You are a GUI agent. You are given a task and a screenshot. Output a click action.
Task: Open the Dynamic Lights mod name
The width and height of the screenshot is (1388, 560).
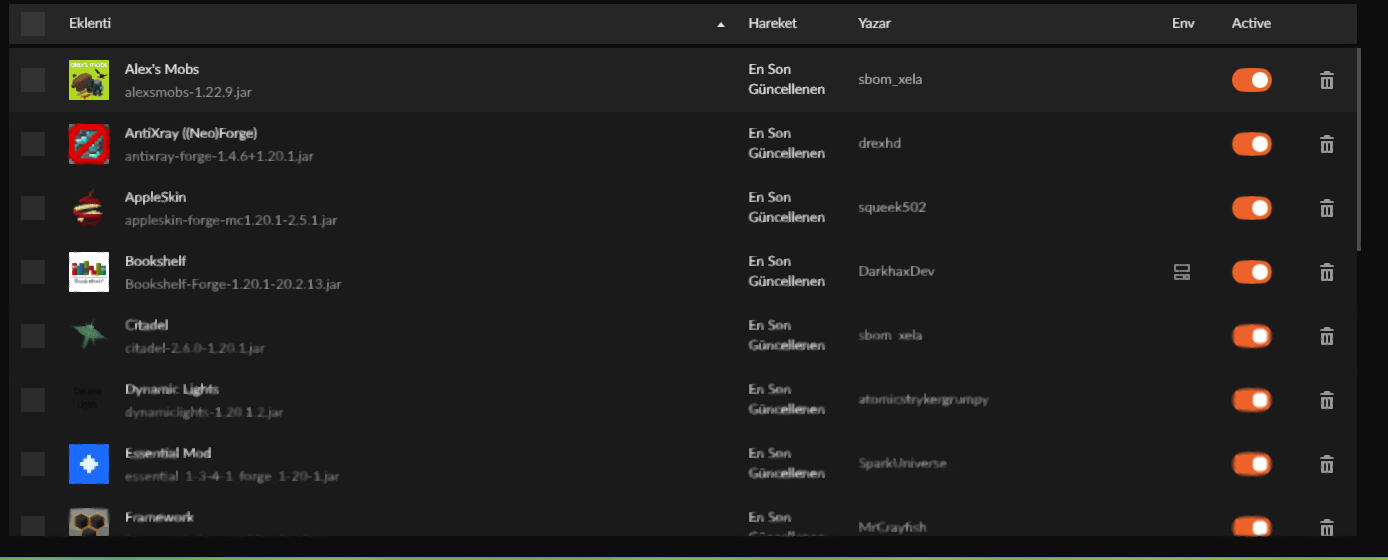172,389
